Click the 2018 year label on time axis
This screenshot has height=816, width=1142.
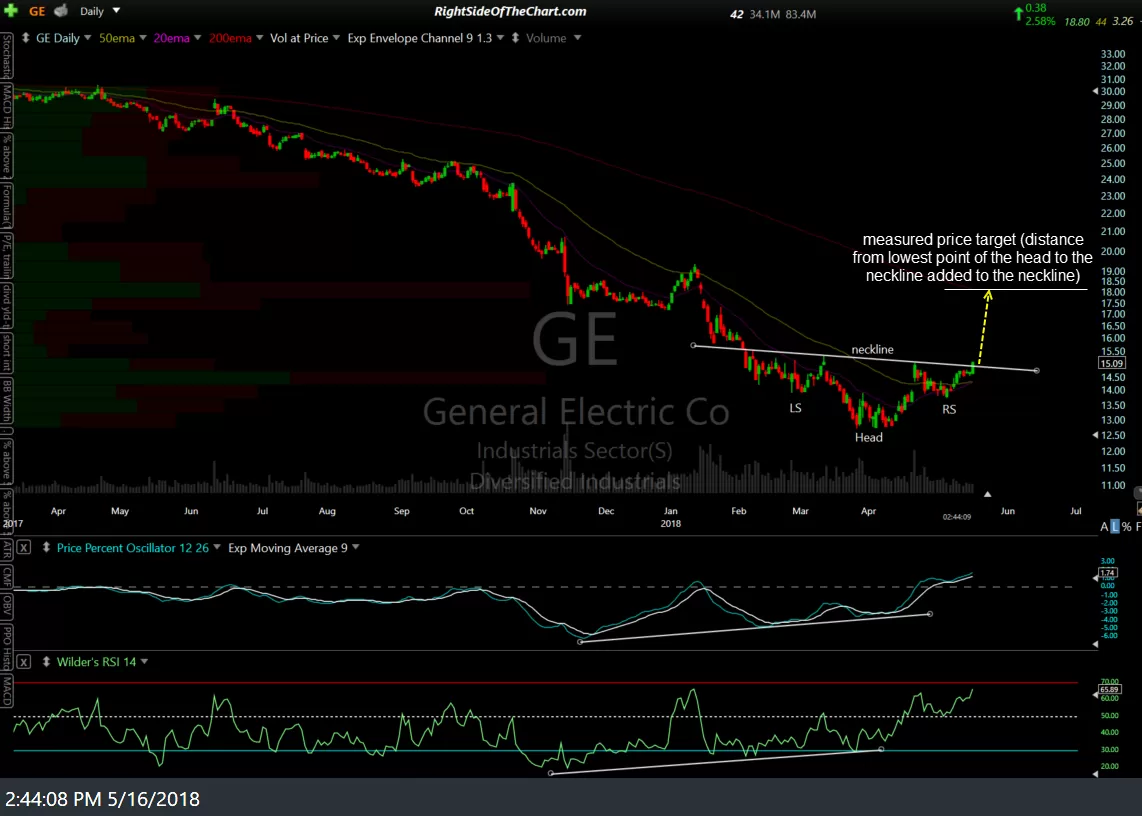[671, 523]
